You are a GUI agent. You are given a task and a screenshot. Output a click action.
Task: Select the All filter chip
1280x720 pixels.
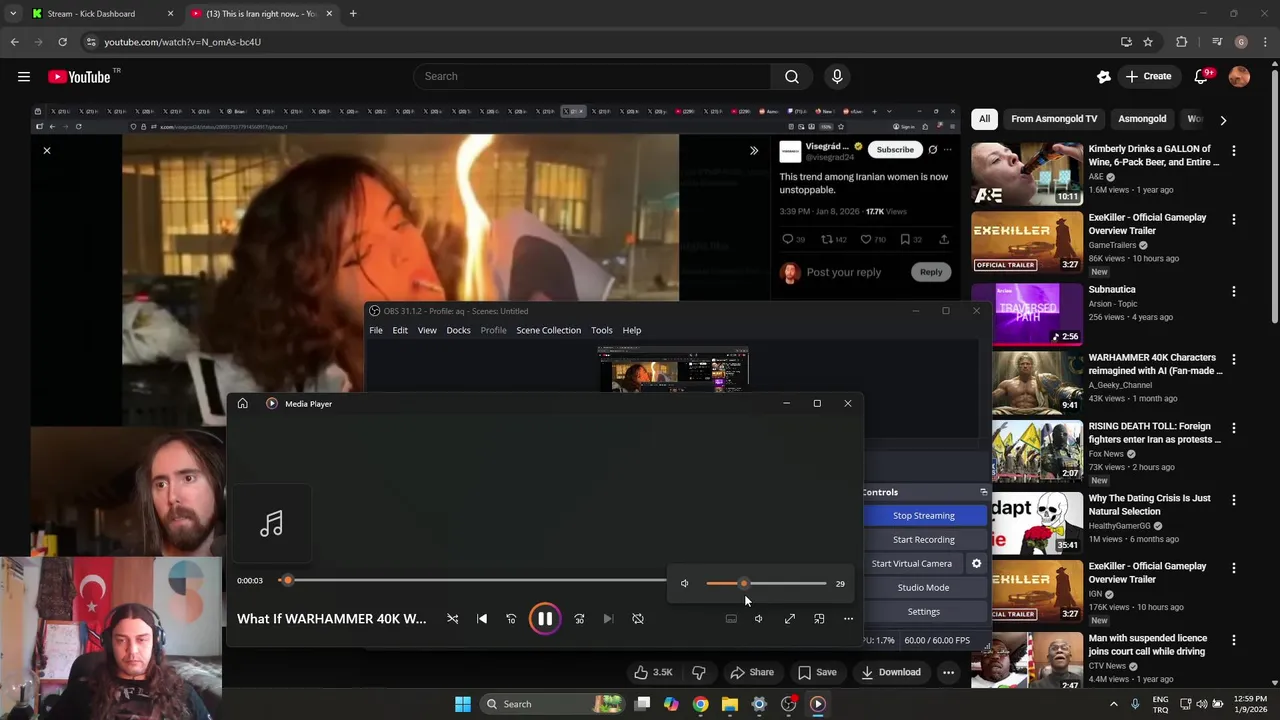(984, 119)
